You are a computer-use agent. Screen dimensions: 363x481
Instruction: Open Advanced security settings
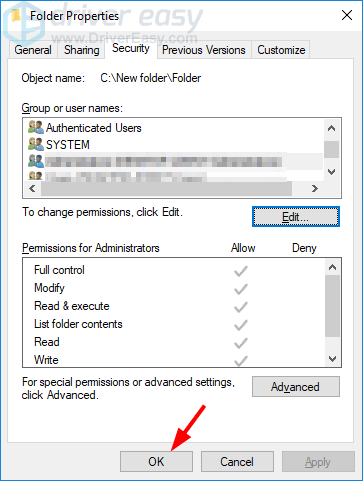click(296, 387)
